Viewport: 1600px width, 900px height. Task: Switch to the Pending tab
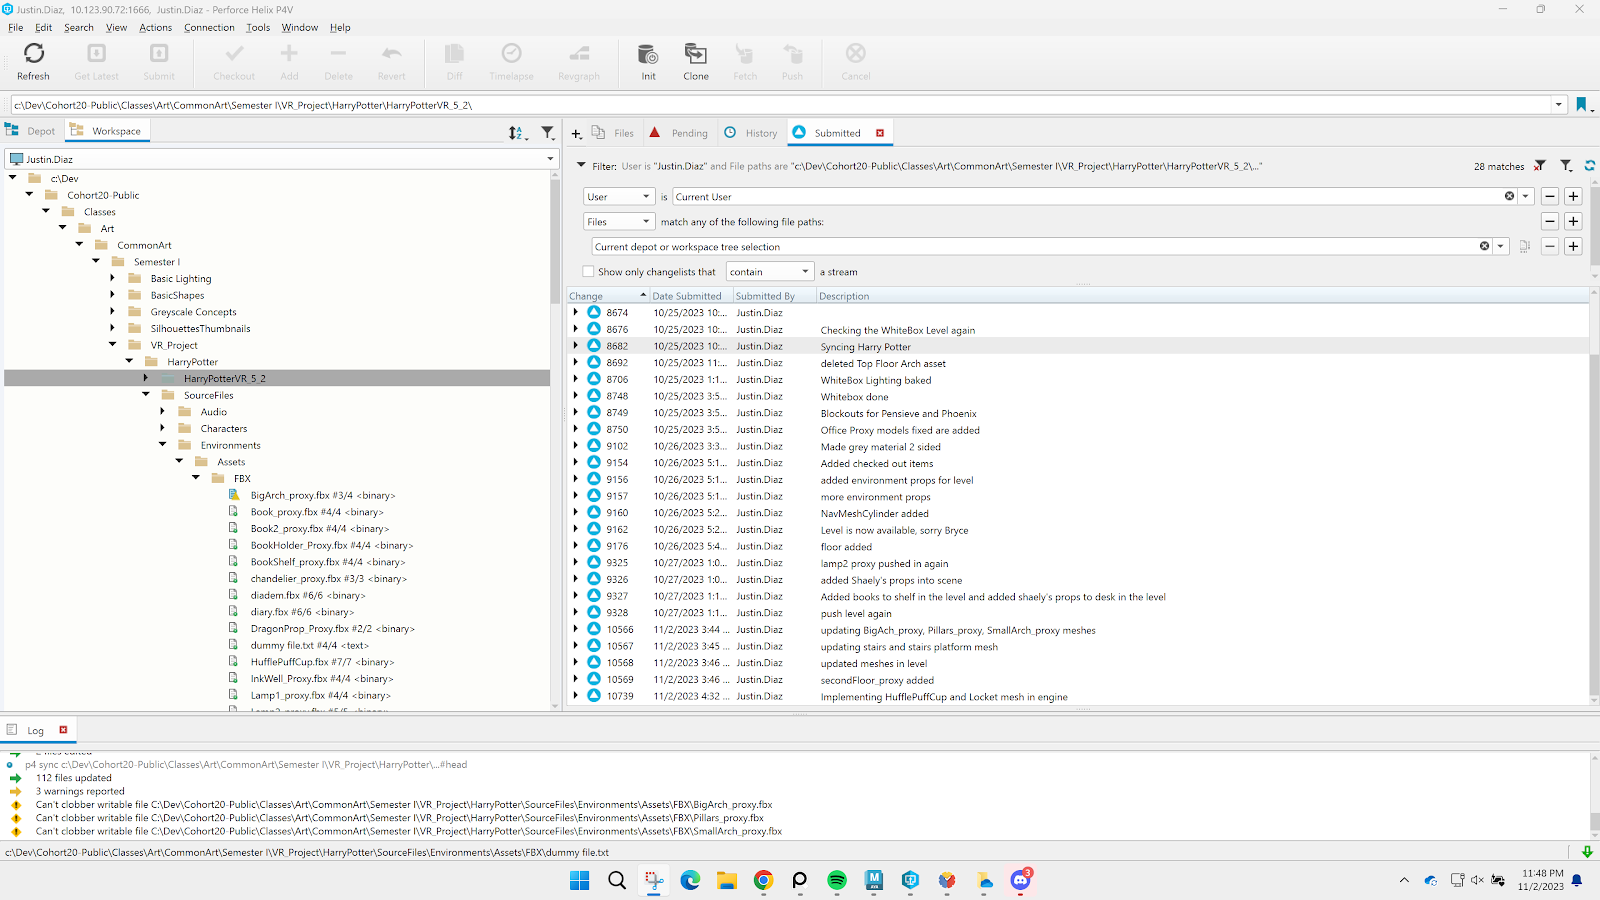tap(679, 133)
